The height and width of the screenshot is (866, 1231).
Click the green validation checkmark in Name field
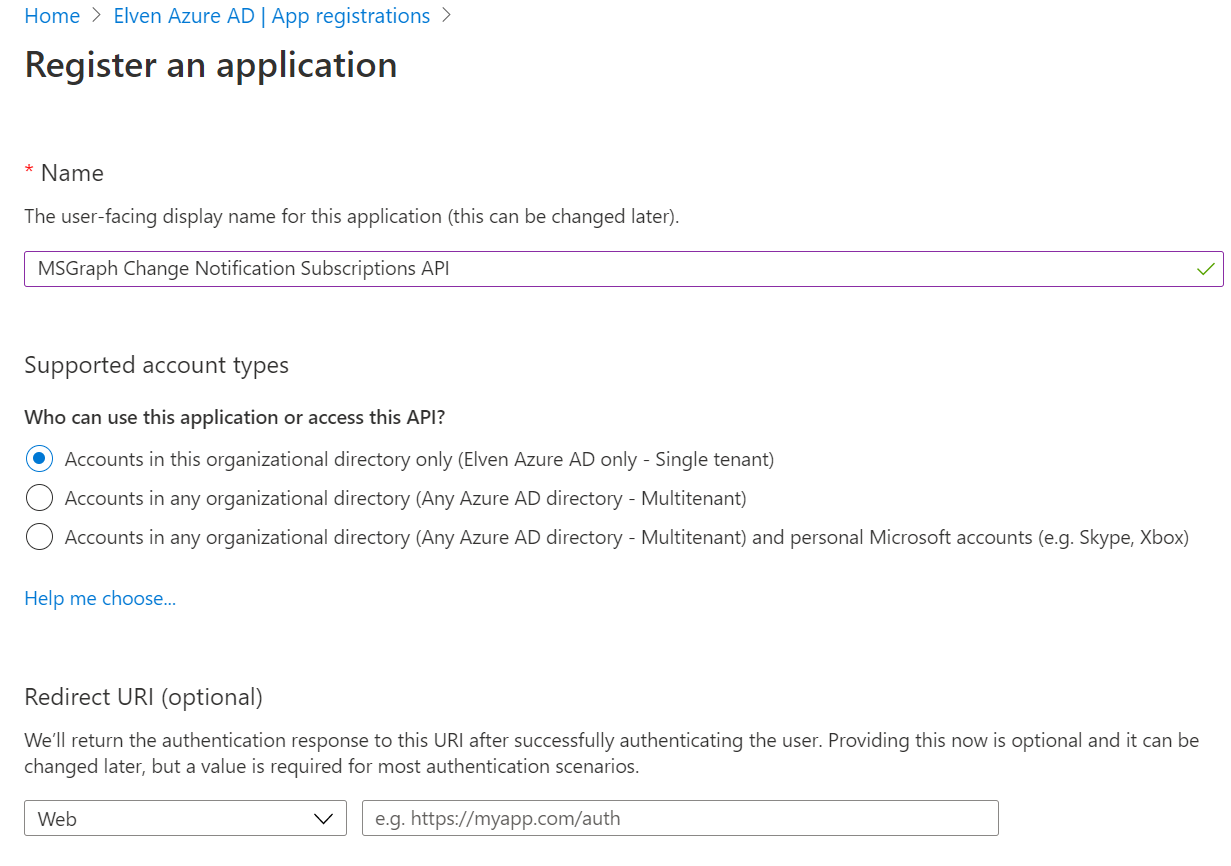tap(1205, 269)
